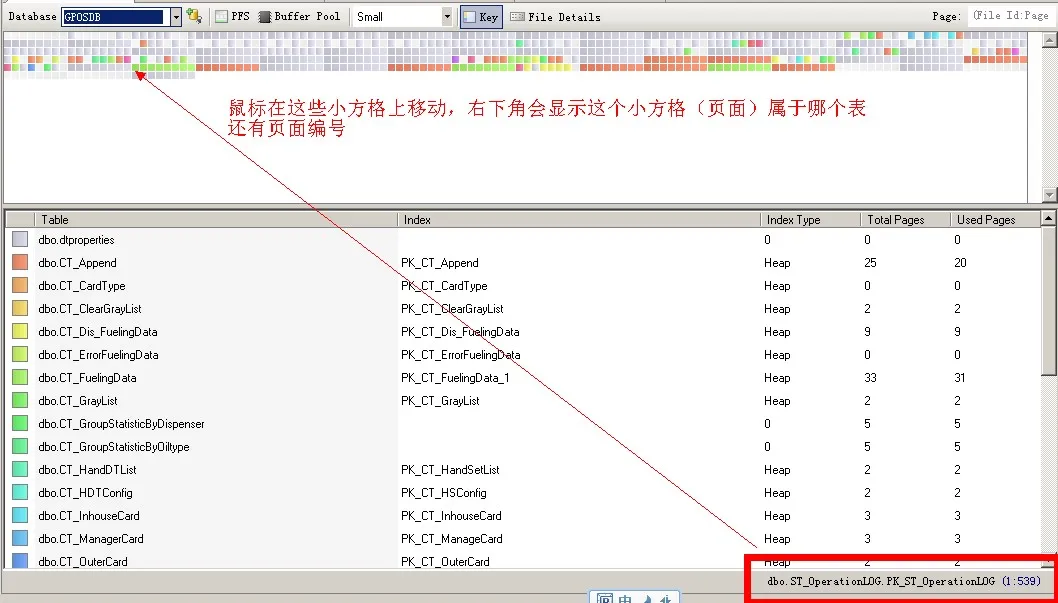Toggle the Key panel button
The image size is (1058, 603).
point(482,18)
